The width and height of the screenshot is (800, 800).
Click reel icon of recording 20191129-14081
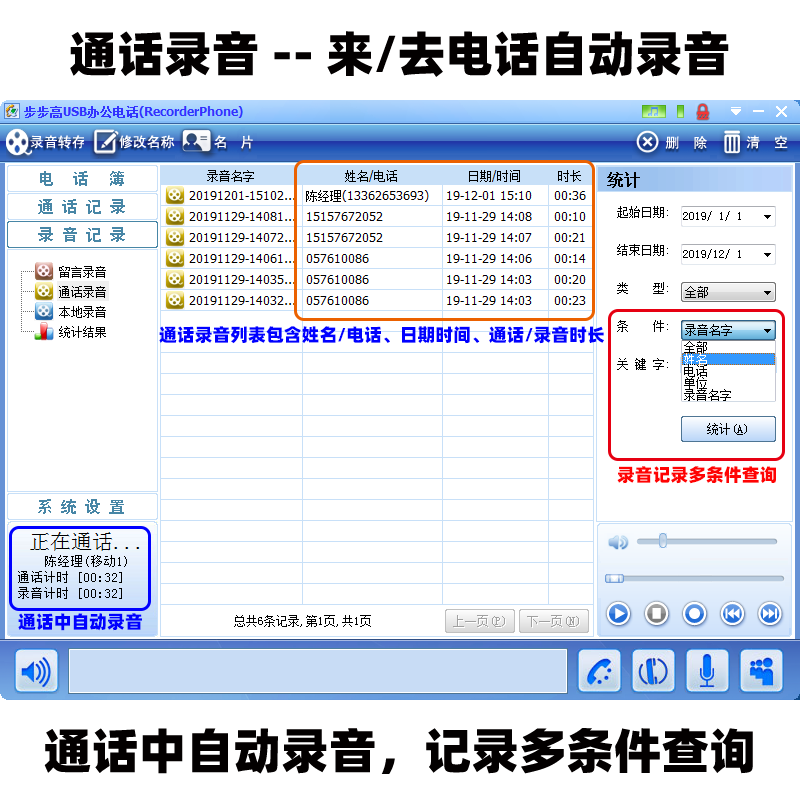pos(174,216)
